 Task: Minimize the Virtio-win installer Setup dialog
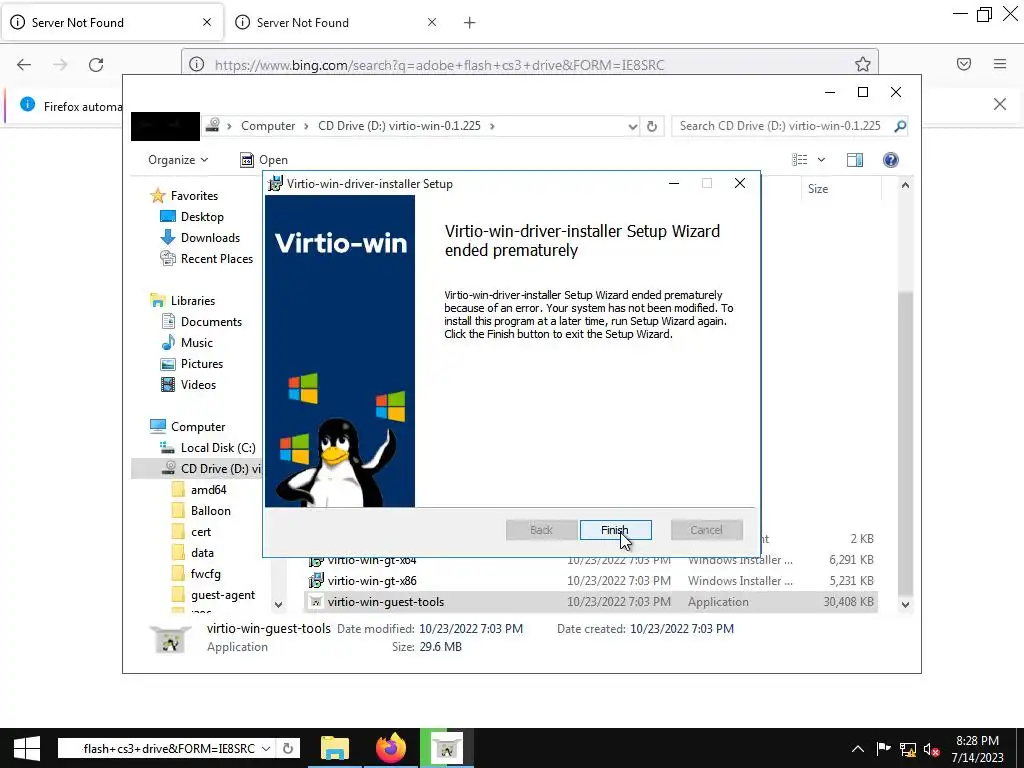pos(674,184)
